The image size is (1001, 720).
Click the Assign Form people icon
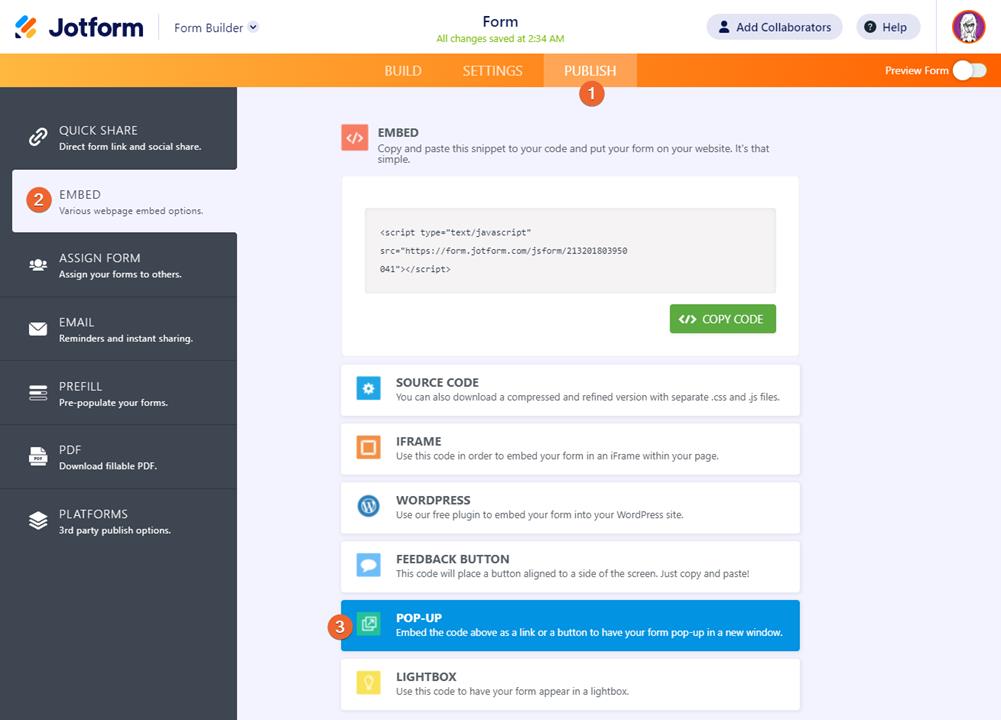[38, 264]
